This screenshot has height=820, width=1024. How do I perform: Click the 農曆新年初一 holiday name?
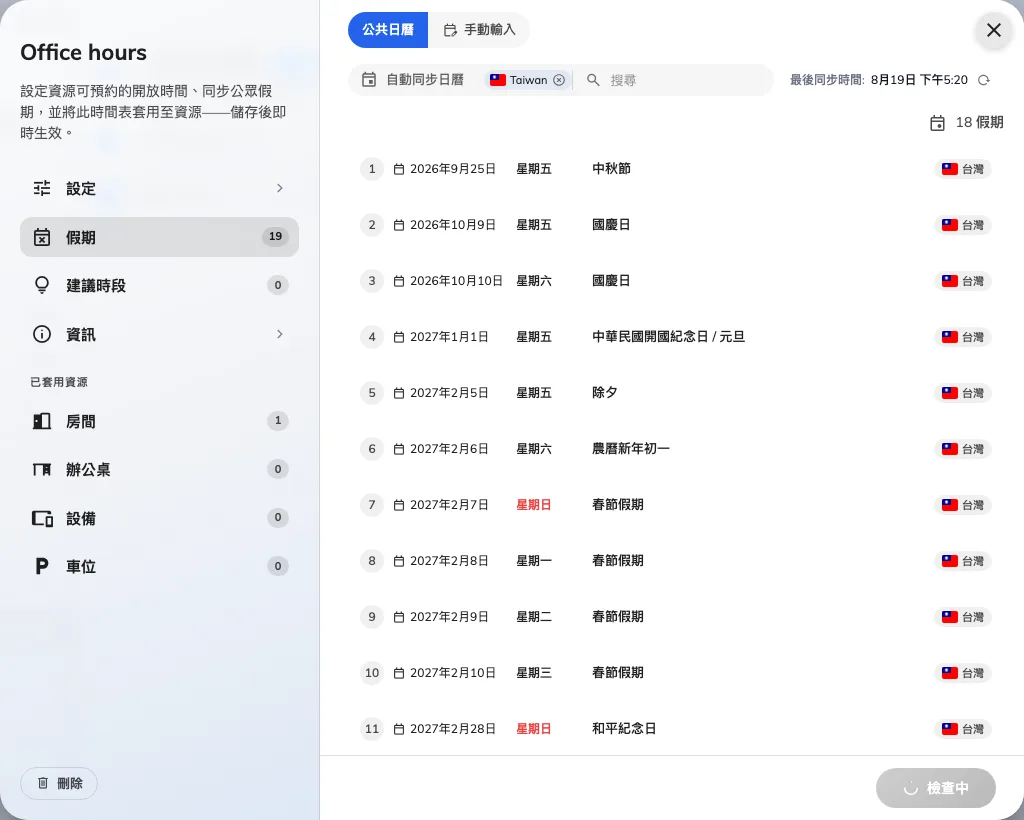pyautogui.click(x=630, y=449)
